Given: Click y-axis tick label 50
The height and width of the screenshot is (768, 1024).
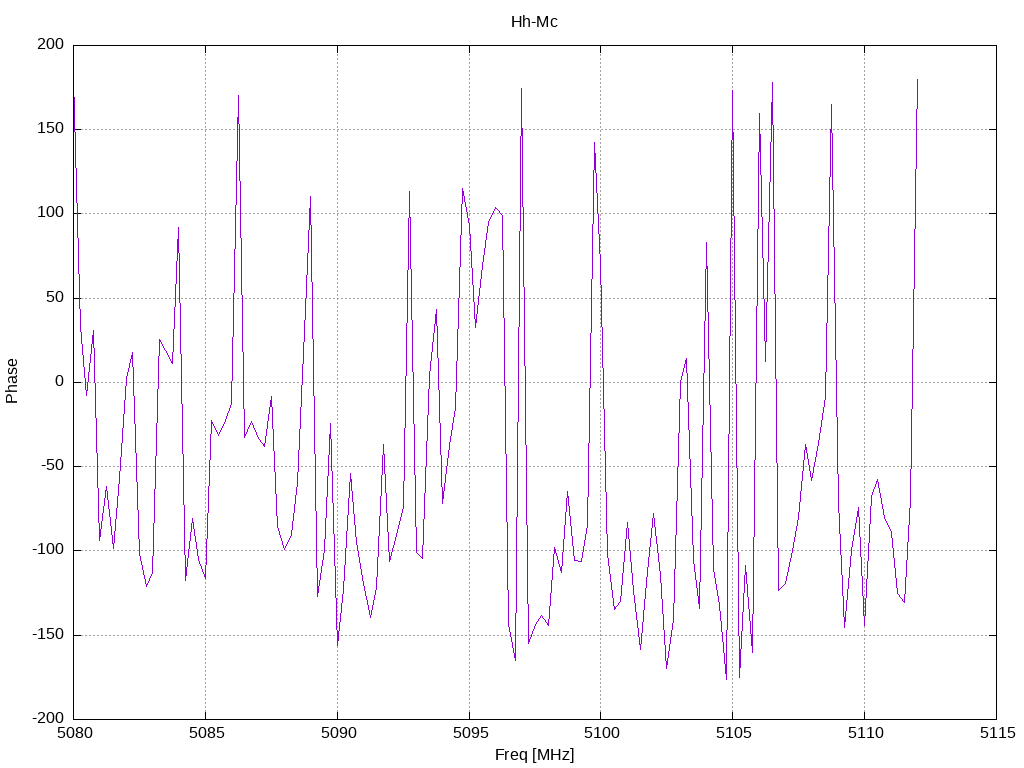Looking at the screenshot, I should [56, 297].
